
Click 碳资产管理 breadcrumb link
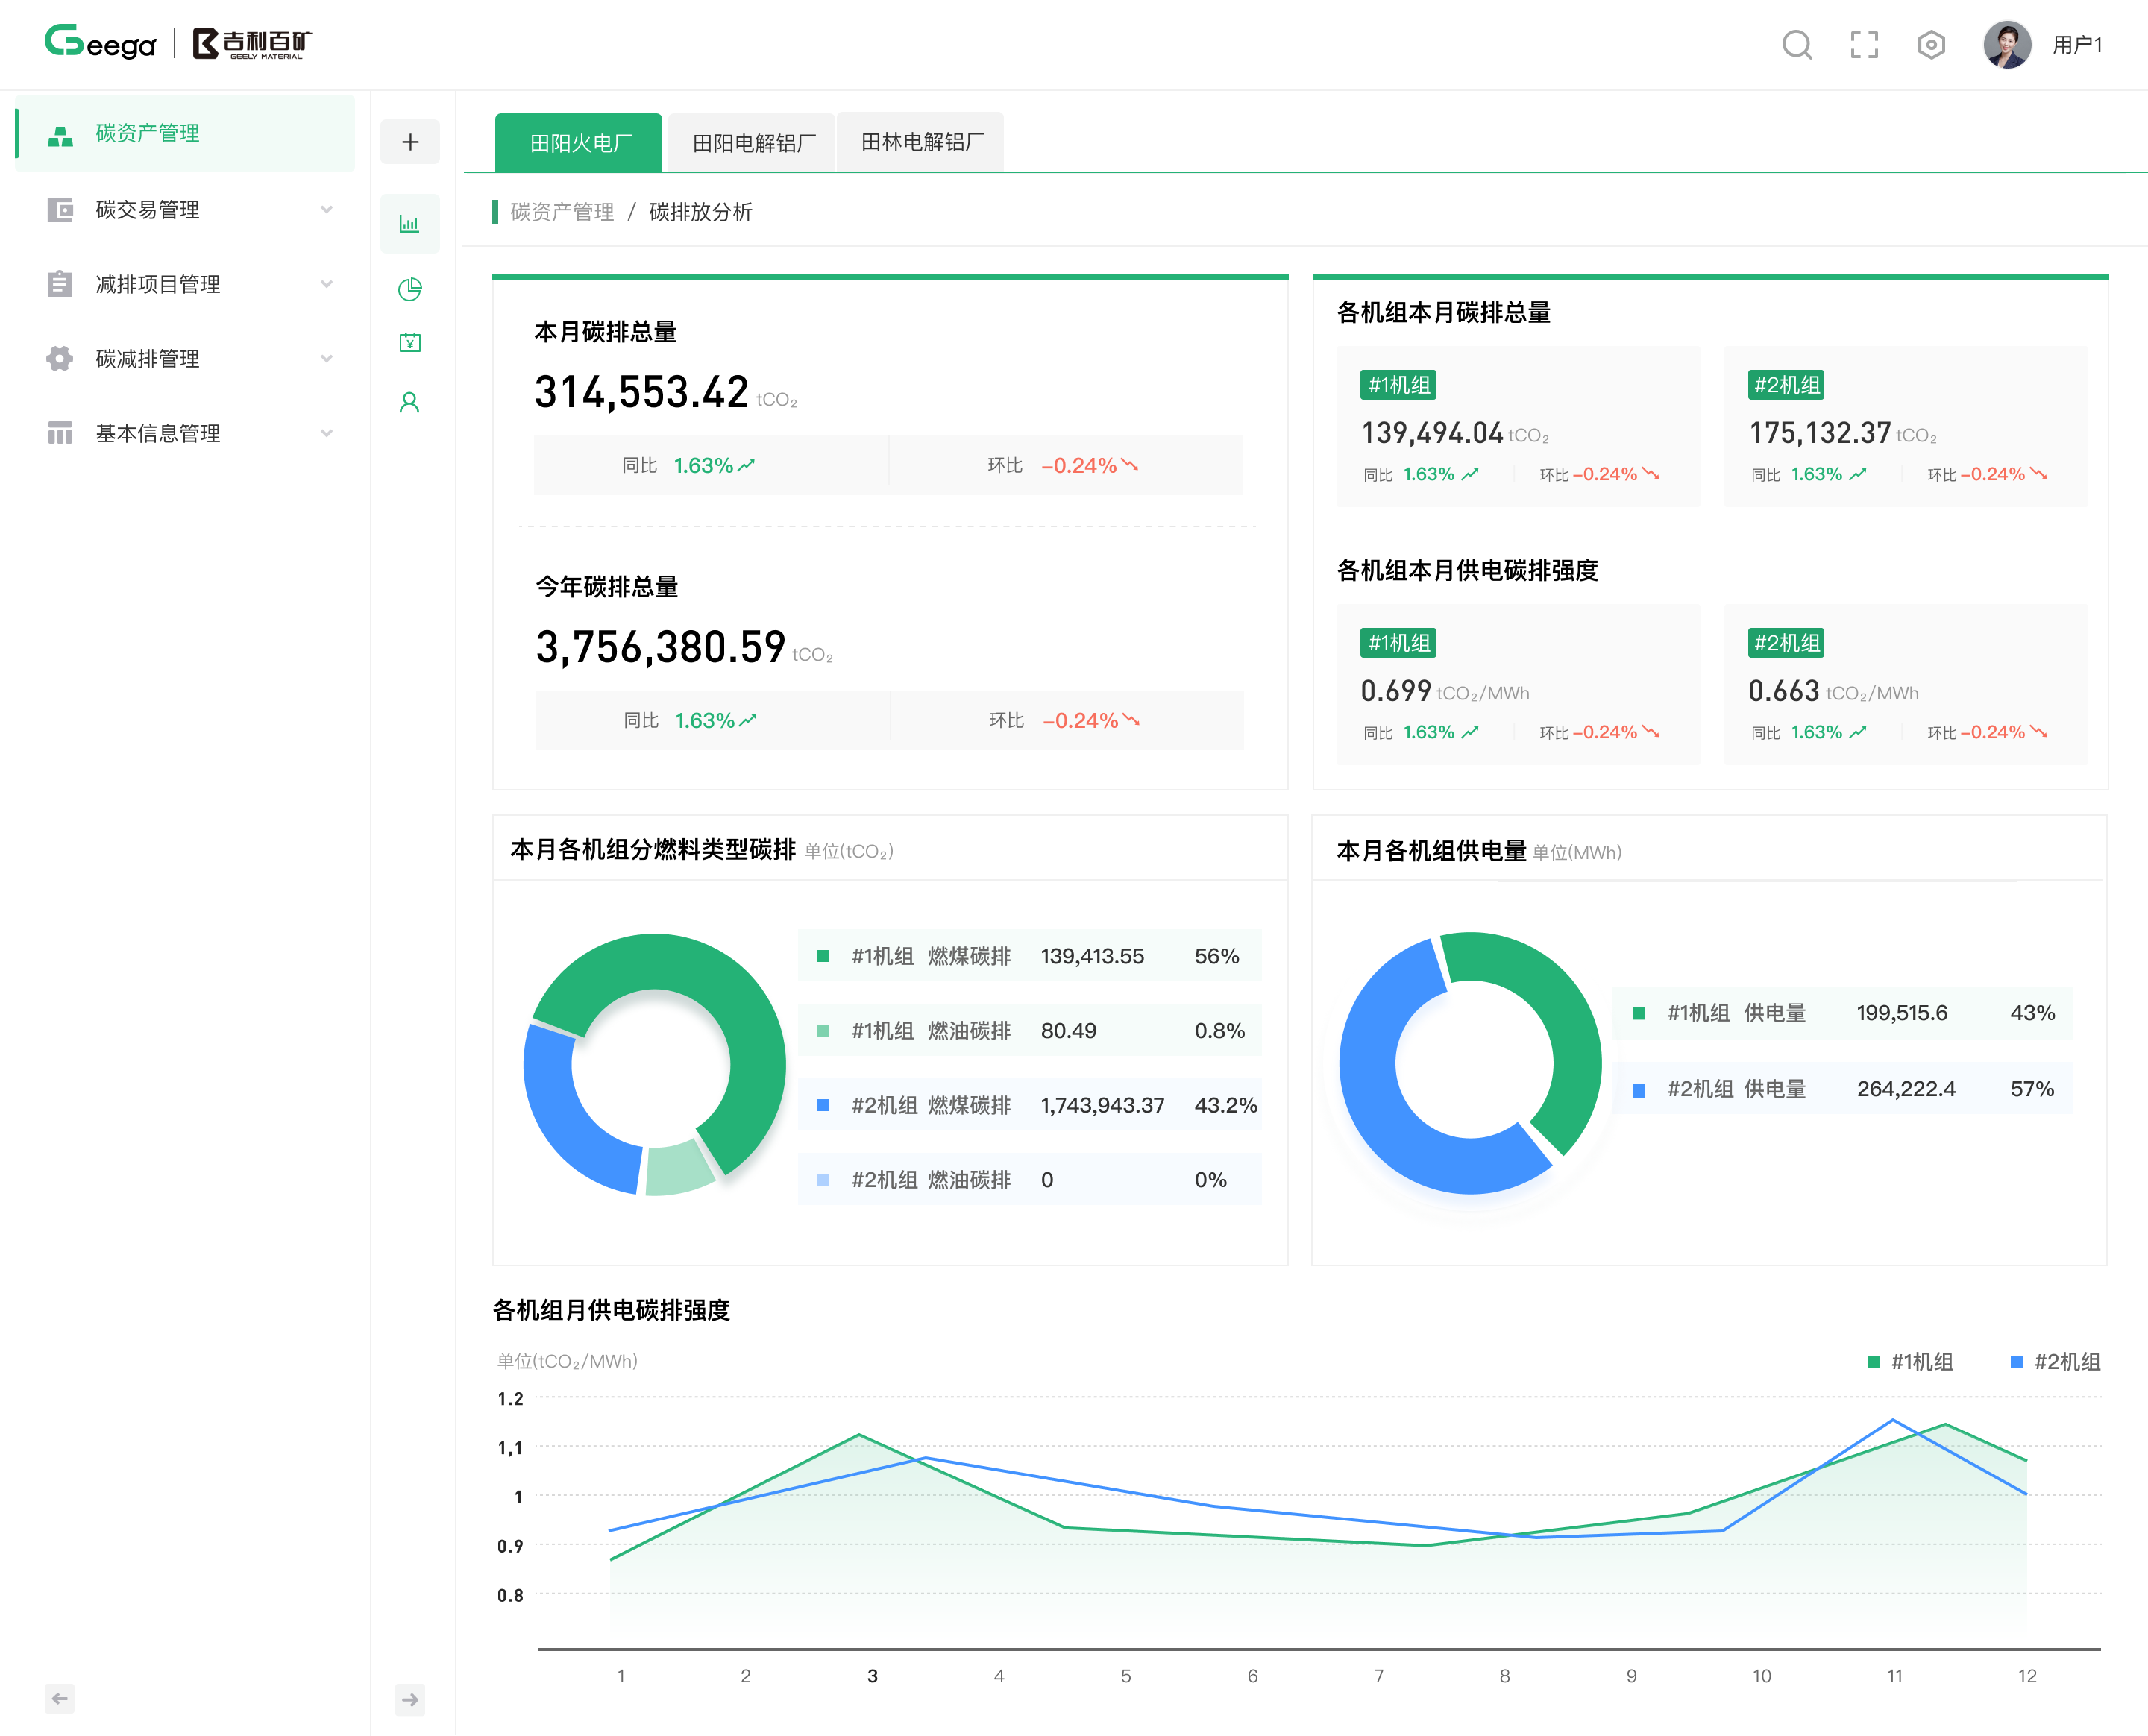(x=562, y=212)
